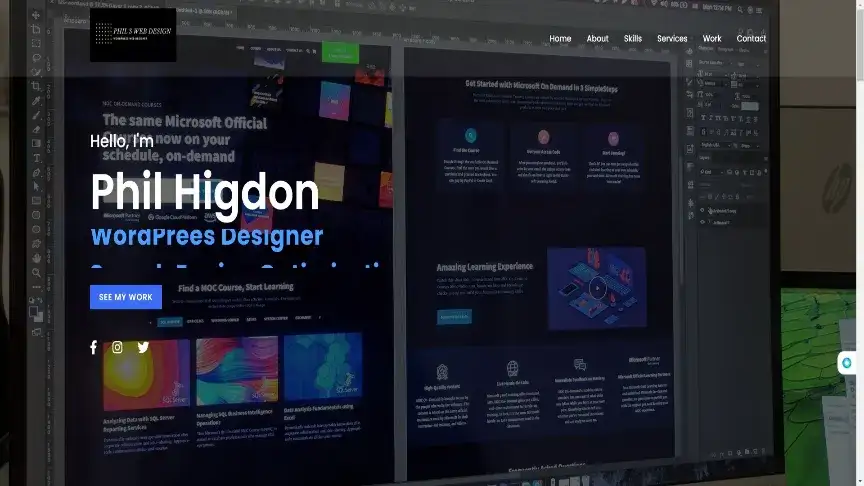Open the floating chat widget icon

point(847,363)
